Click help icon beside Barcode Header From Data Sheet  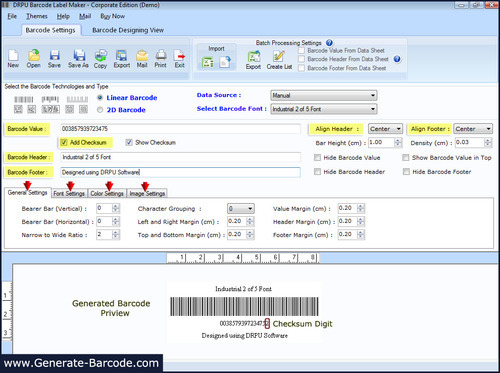click(x=397, y=59)
